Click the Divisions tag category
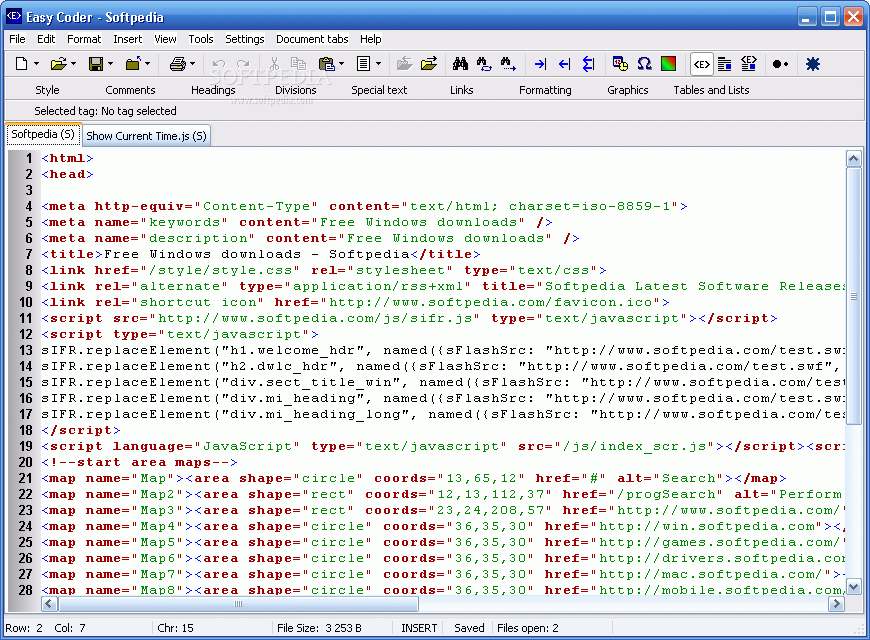Viewport: 870px width, 640px height. pyautogui.click(x=296, y=90)
